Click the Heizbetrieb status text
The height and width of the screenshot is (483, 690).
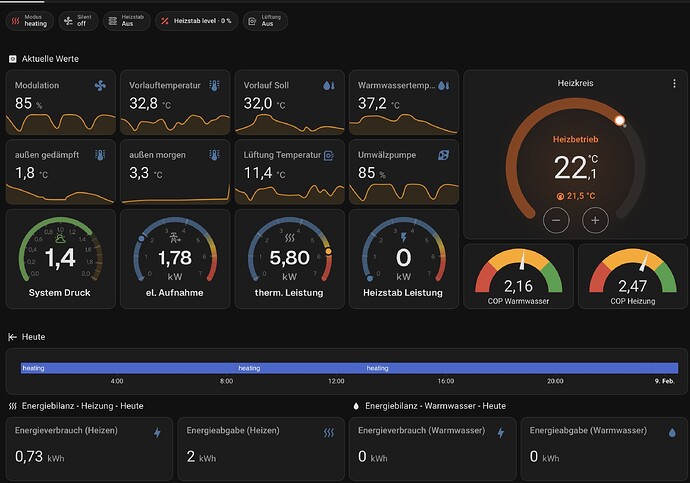coord(575,139)
